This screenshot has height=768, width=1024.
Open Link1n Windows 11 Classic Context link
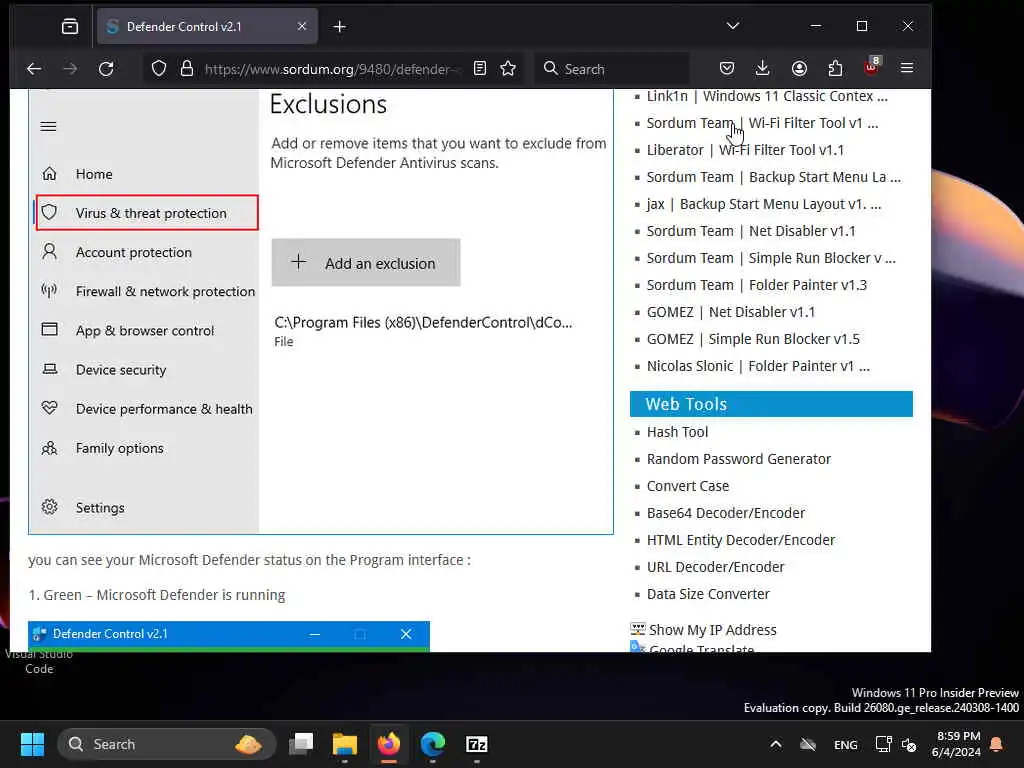[x=767, y=96]
